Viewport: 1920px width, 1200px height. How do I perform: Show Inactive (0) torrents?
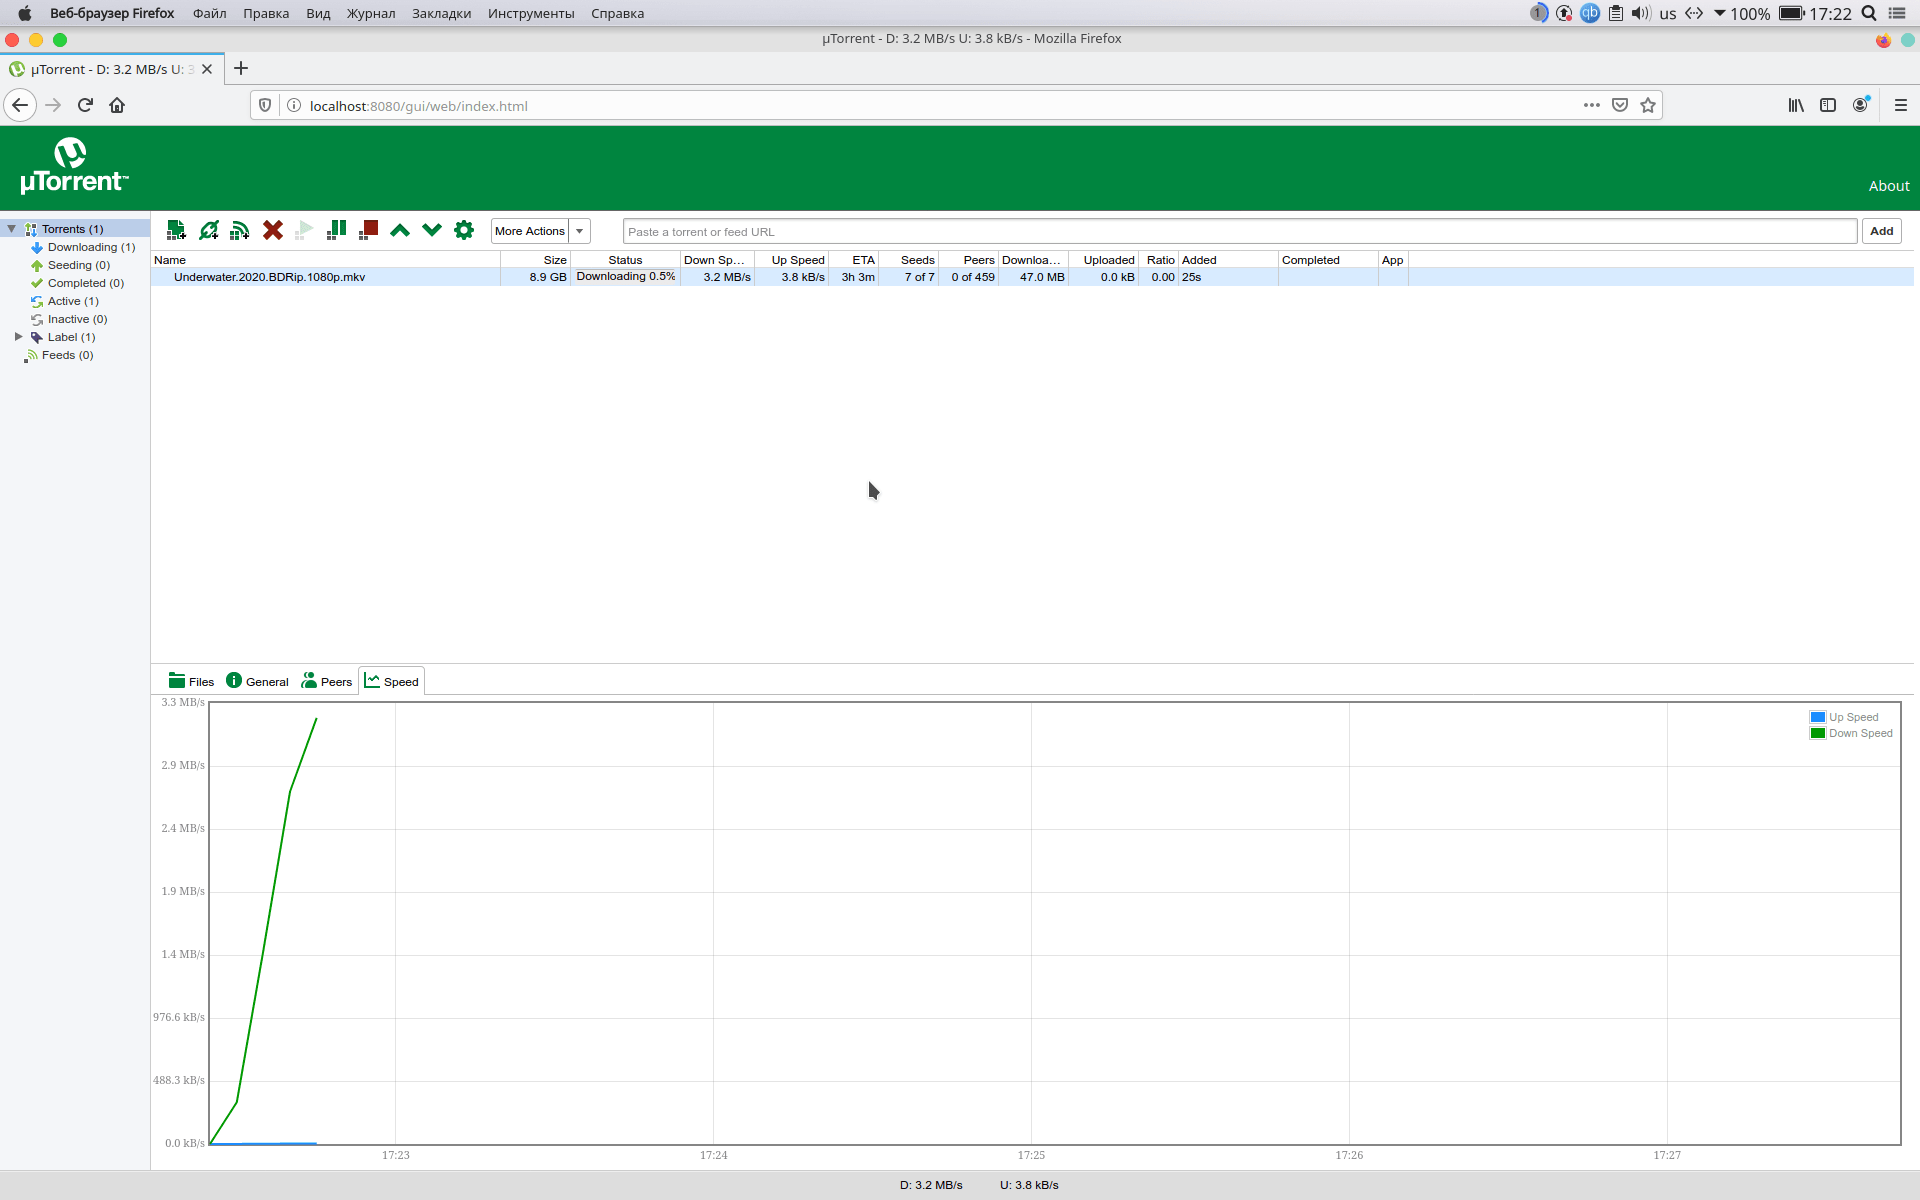(77, 319)
